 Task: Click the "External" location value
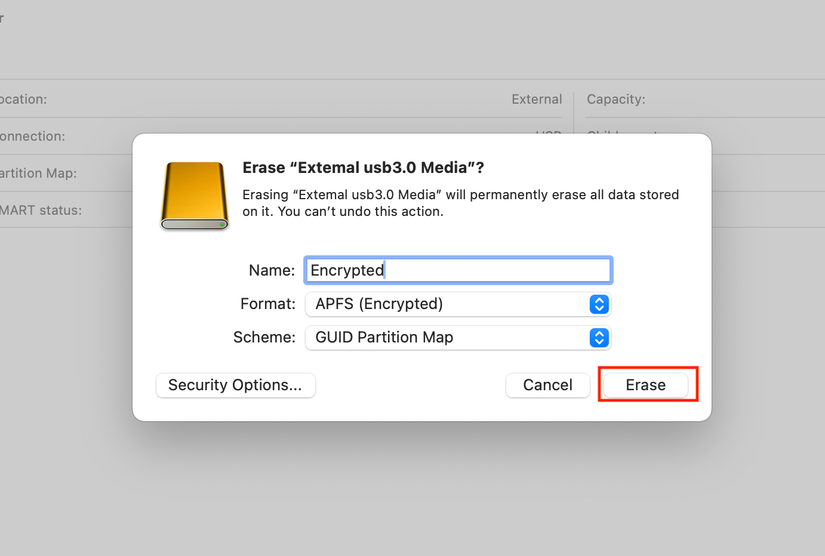[536, 100]
